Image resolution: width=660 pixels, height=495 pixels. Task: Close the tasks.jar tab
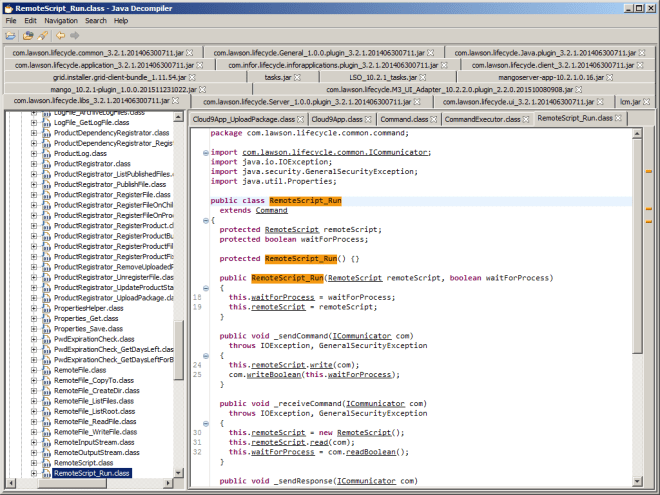(298, 77)
